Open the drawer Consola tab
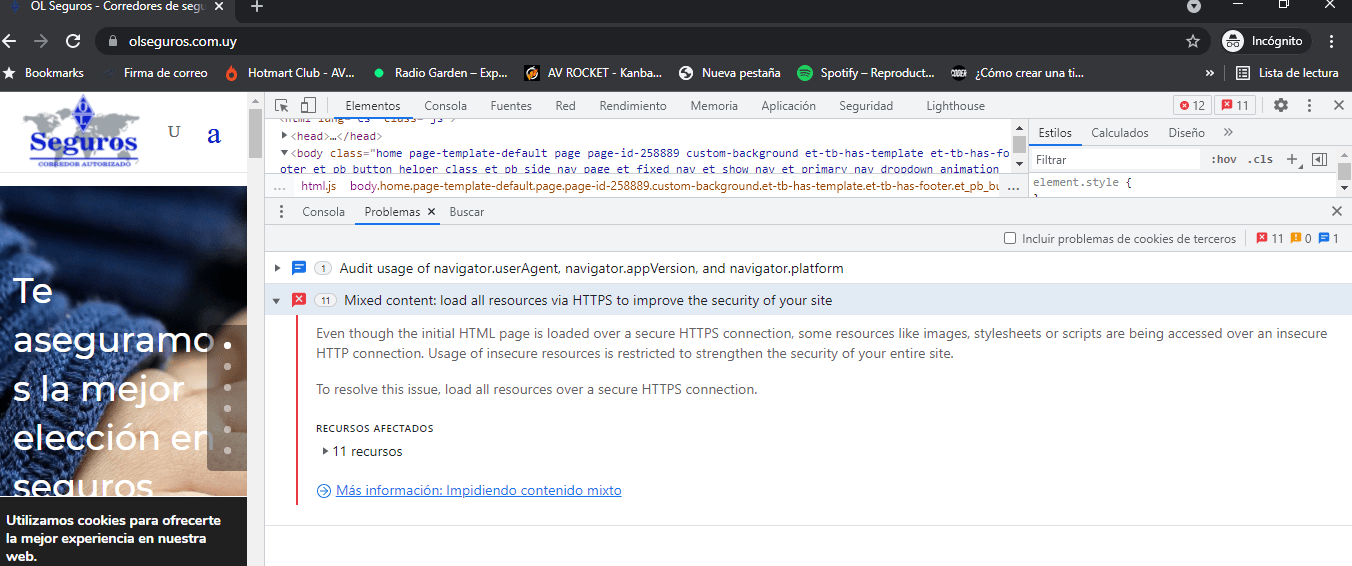1352x566 pixels. tap(323, 212)
